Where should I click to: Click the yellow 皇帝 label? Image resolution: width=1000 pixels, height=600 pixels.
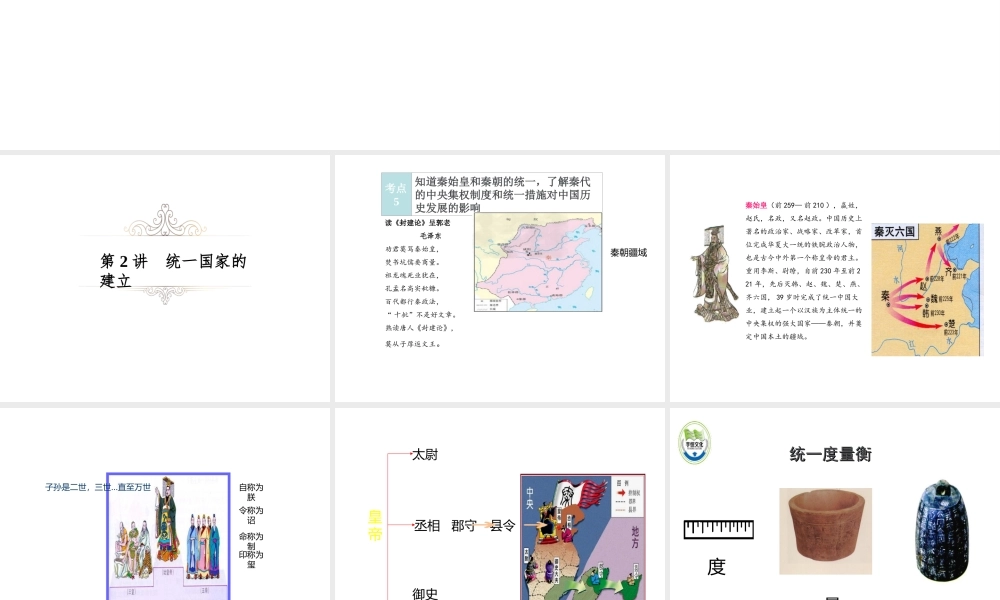point(375,525)
